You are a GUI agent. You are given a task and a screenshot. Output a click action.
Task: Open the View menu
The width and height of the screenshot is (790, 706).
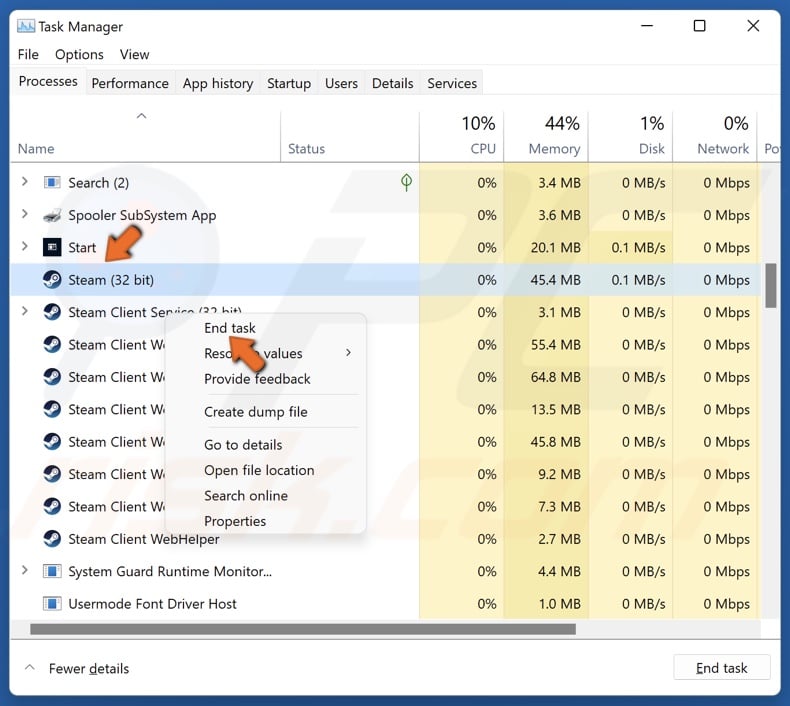[x=135, y=54]
